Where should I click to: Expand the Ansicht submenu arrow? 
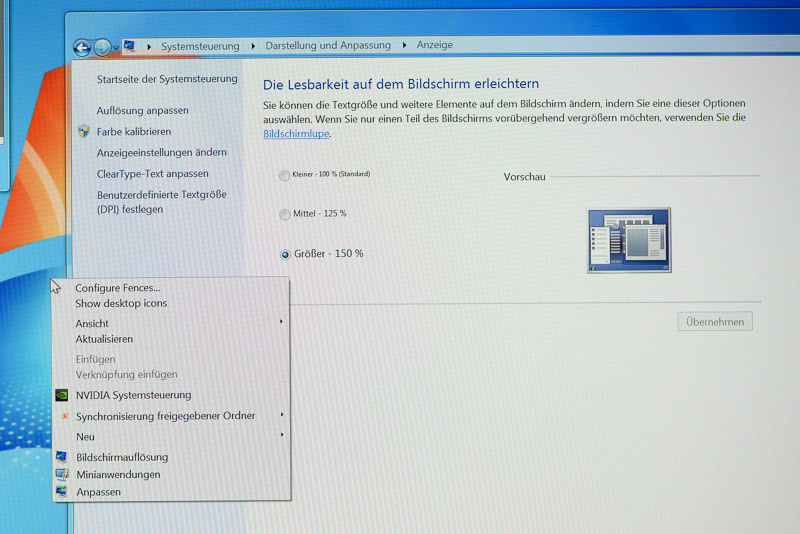(281, 322)
